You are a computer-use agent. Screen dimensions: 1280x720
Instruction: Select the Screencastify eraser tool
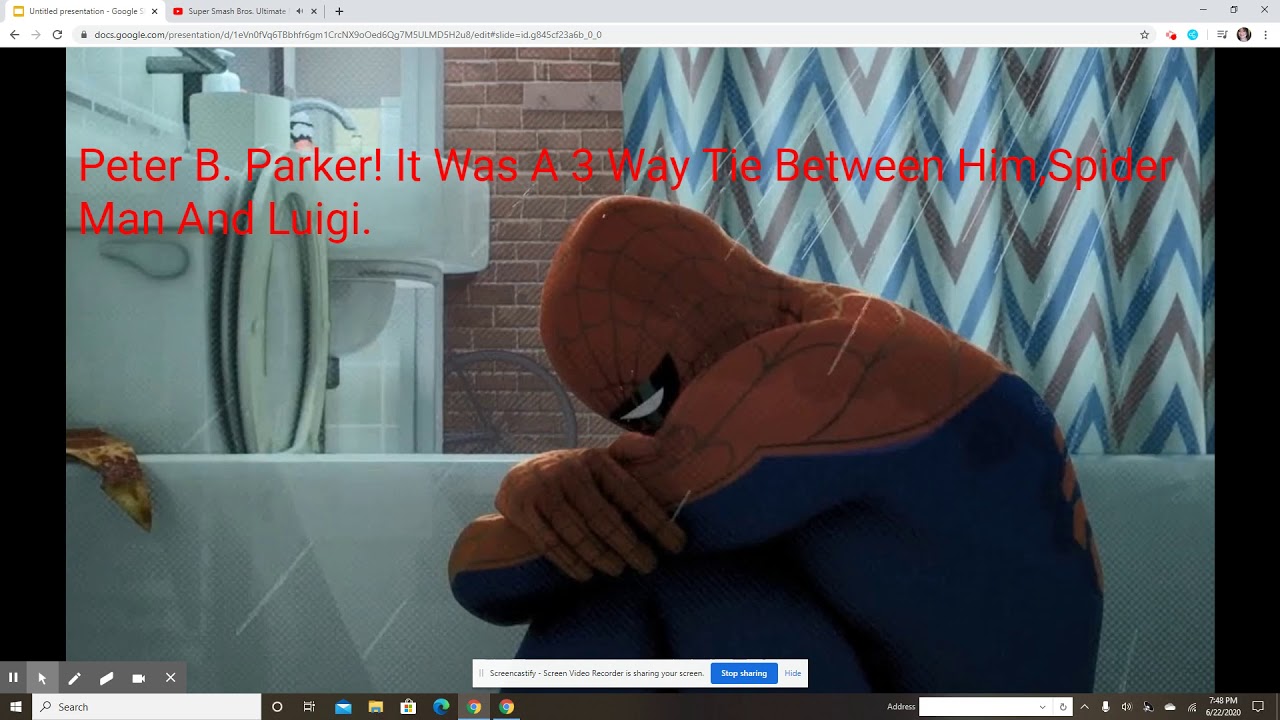pyautogui.click(x=106, y=678)
